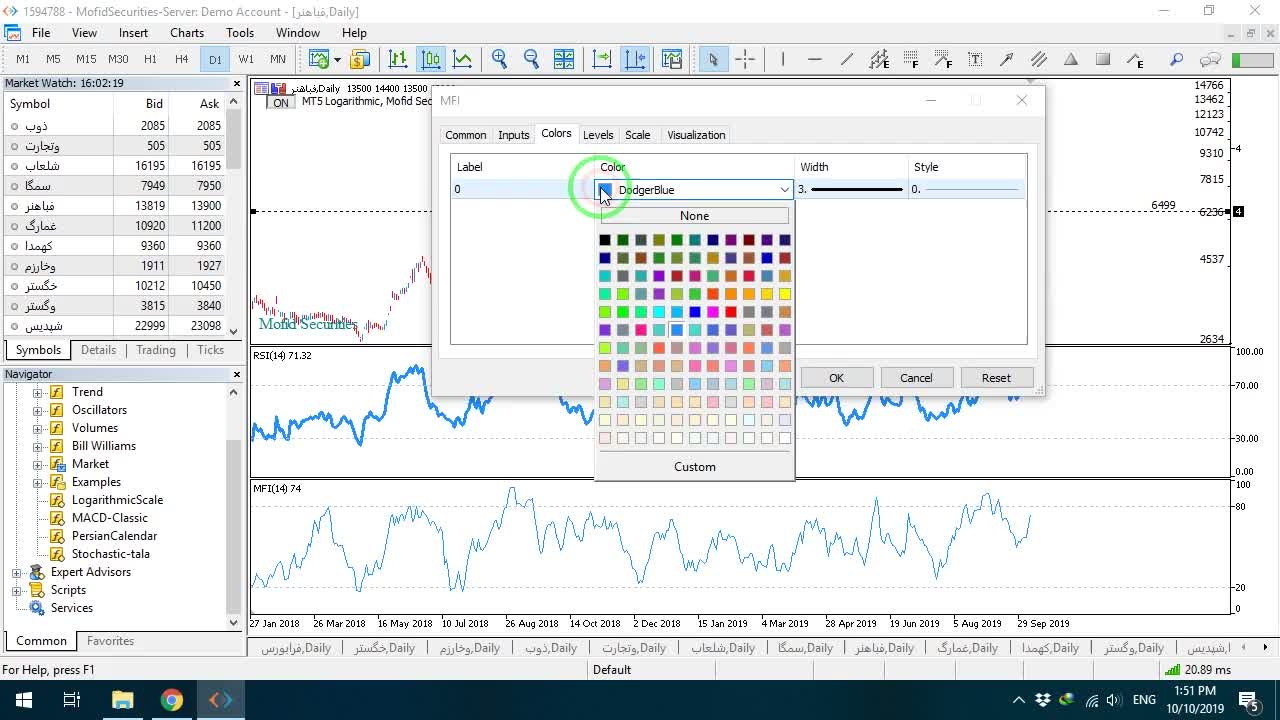Expand the Oscillators node
This screenshot has width=1280, height=720.
tap(38, 410)
